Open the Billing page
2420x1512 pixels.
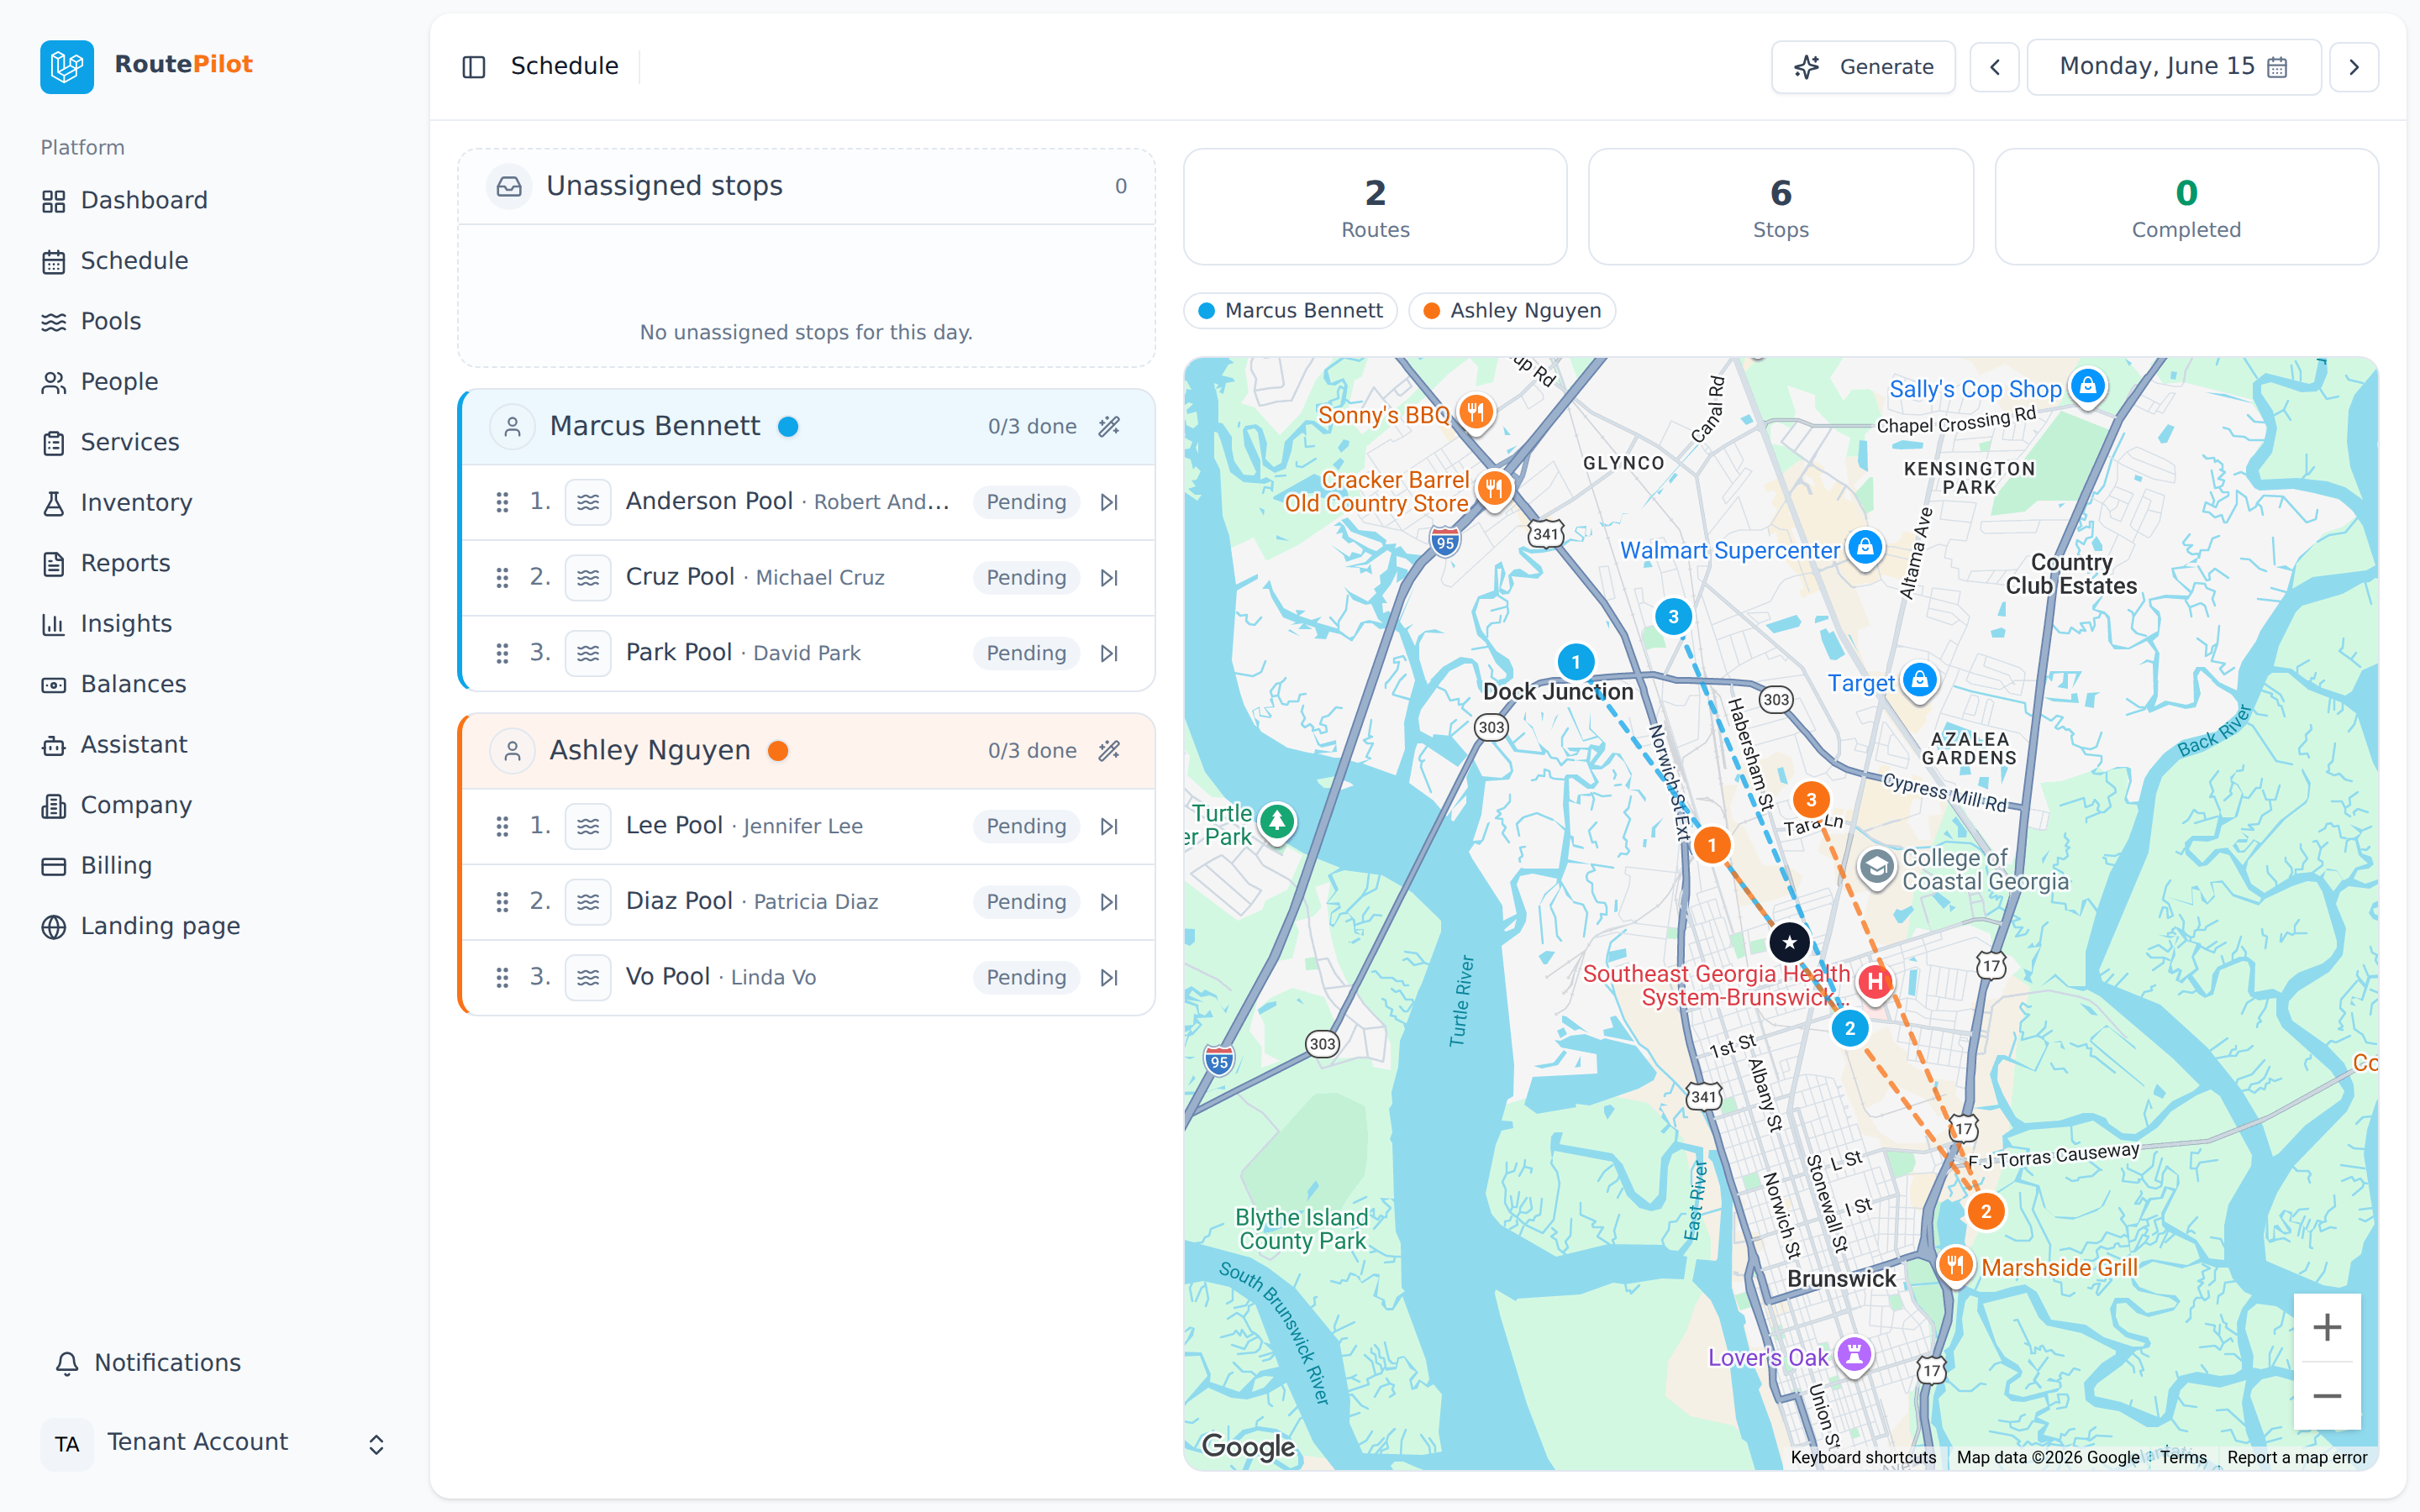coord(116,866)
